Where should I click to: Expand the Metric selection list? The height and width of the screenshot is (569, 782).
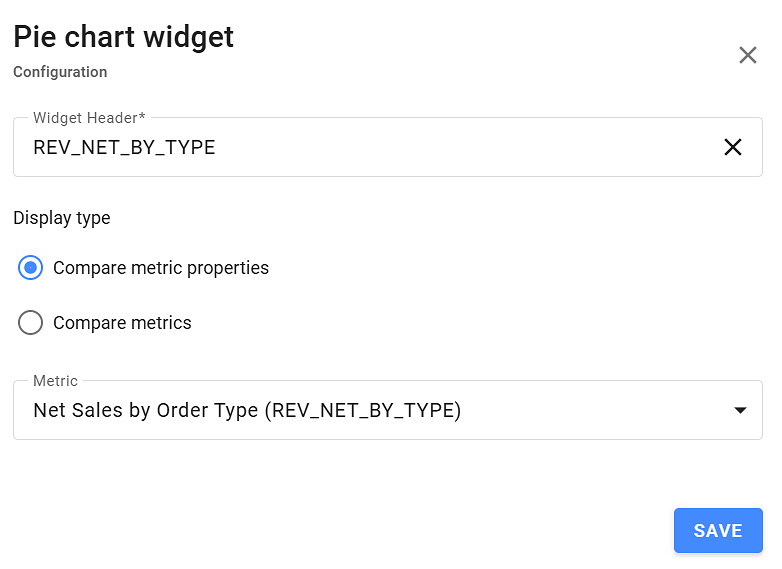tap(740, 410)
